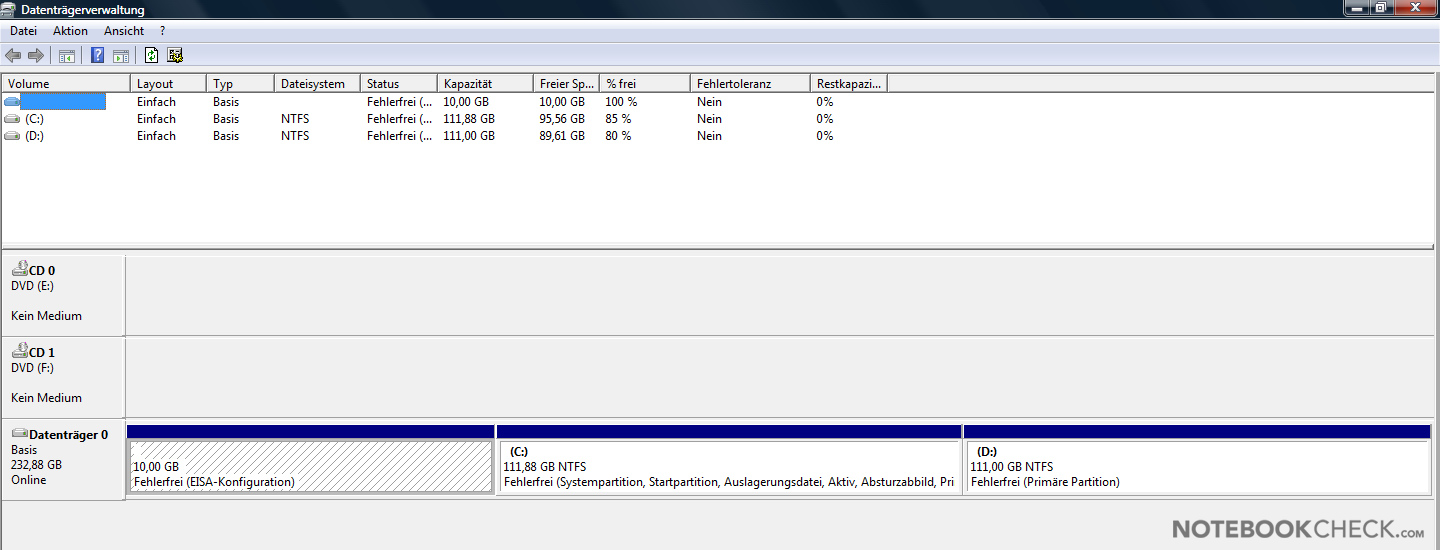
Task: Click the Restkapazi... column header
Action: pos(849,84)
